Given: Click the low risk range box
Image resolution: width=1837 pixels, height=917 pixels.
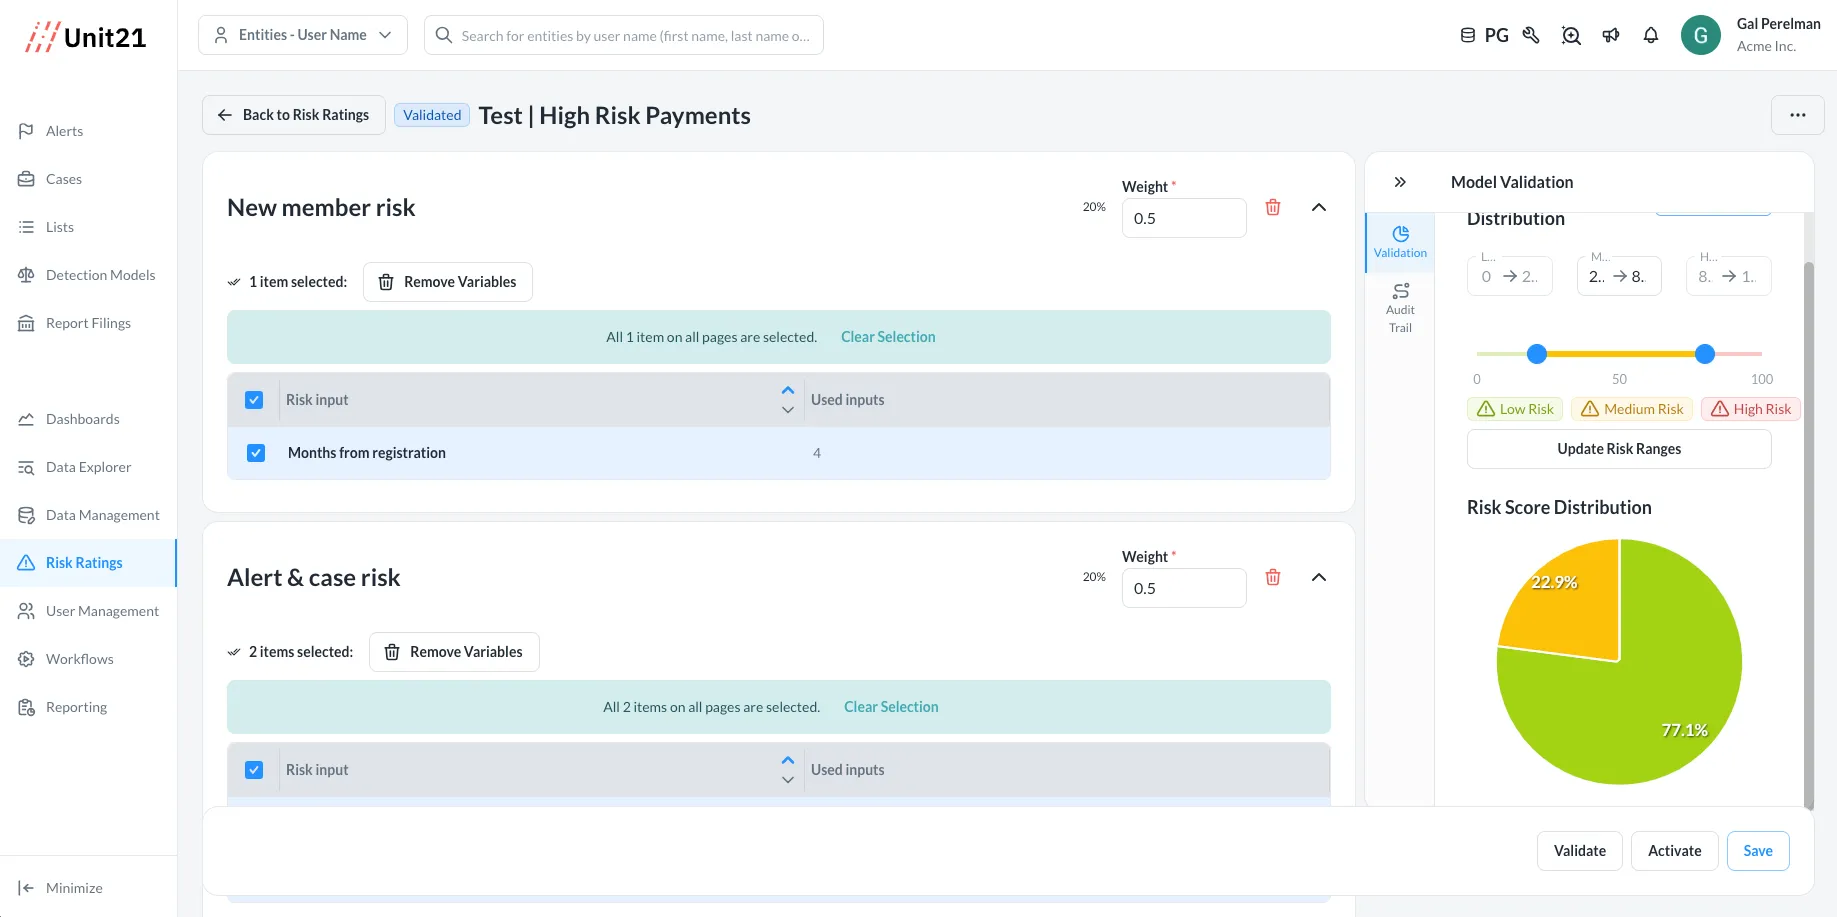Looking at the screenshot, I should 1510,276.
